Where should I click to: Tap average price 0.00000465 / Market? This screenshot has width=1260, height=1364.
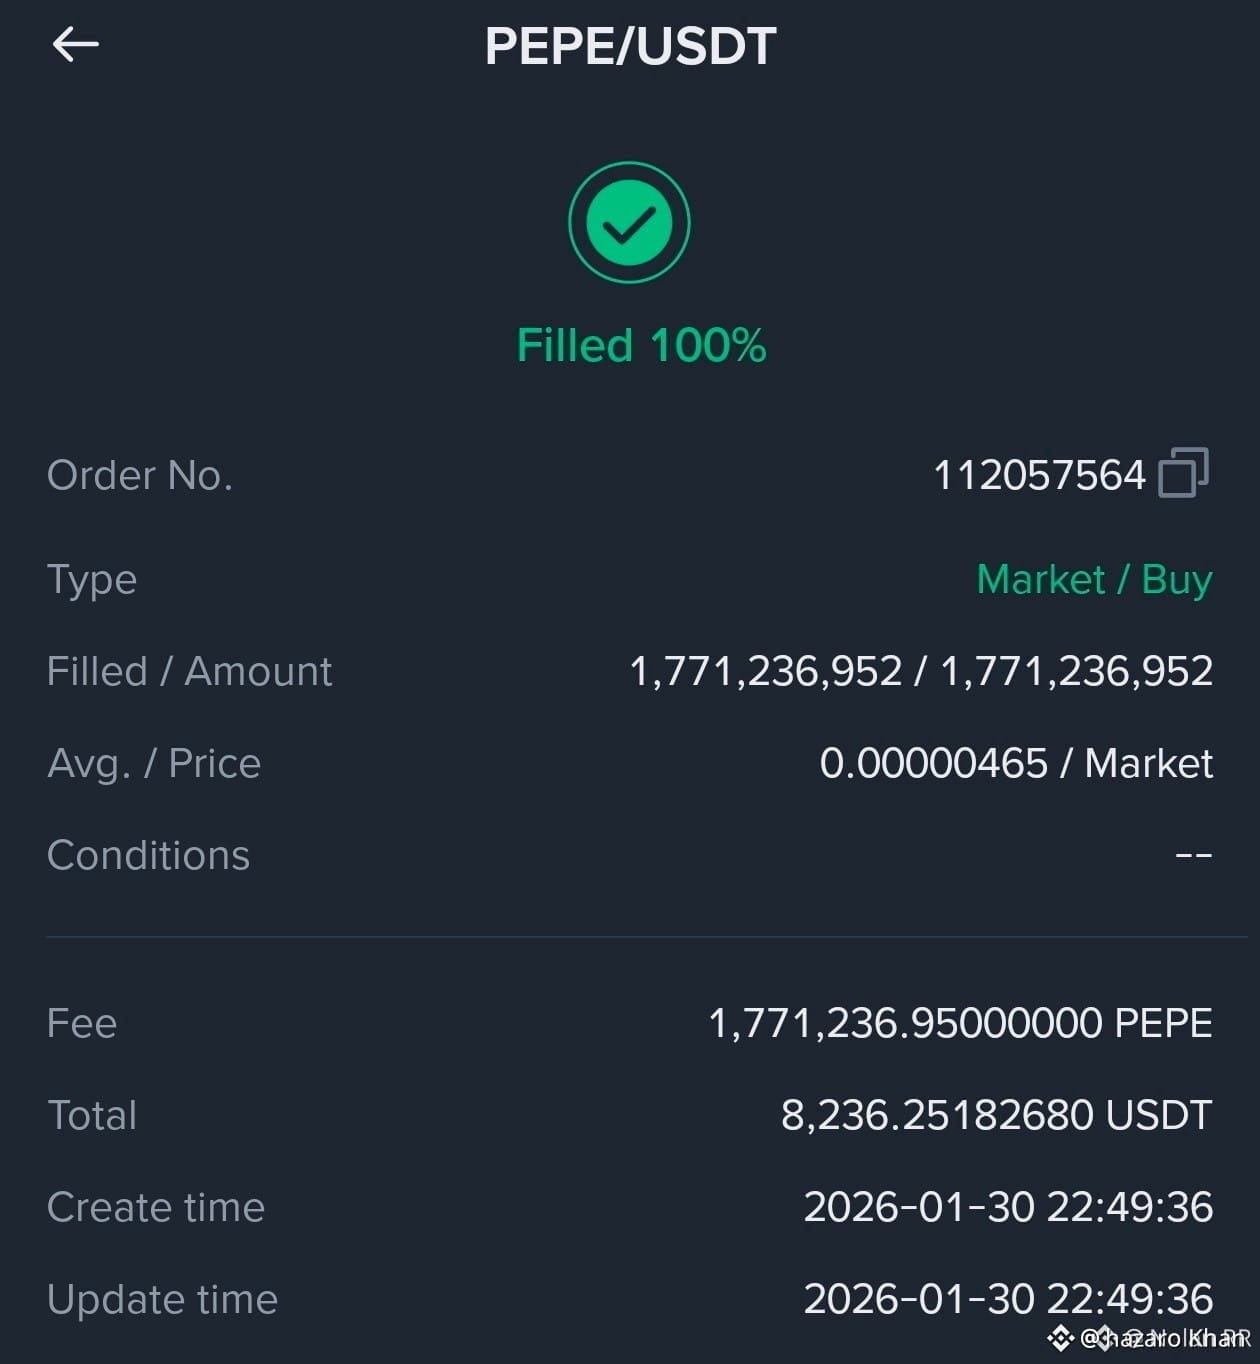tap(1016, 763)
